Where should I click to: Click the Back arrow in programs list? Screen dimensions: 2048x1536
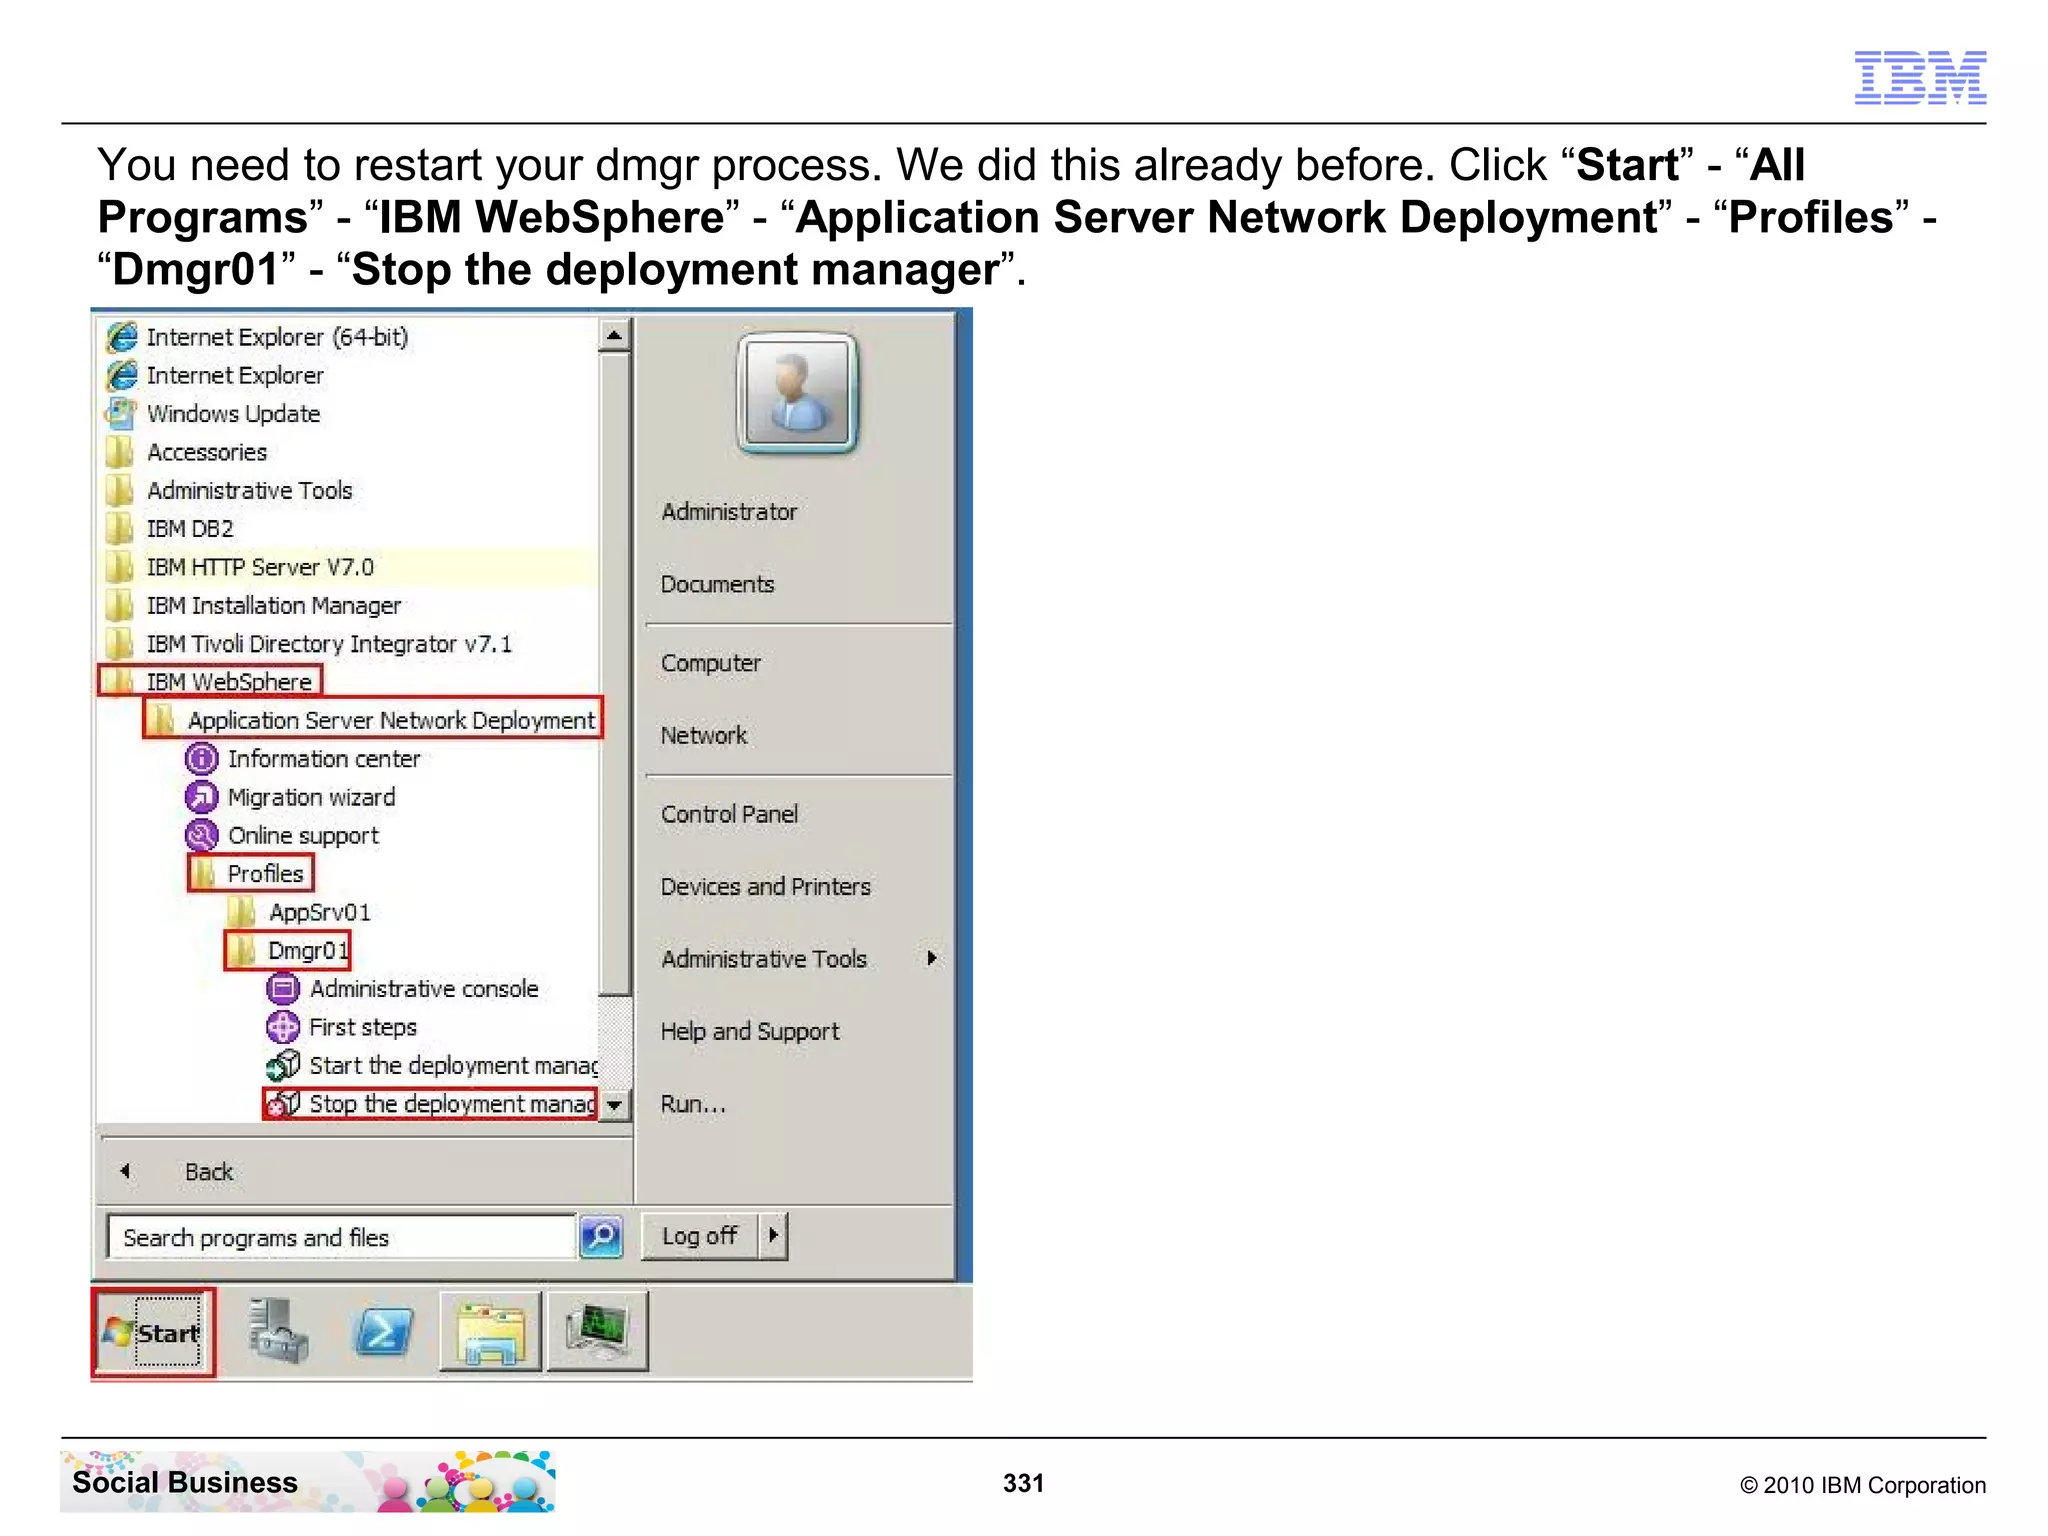tap(125, 1171)
